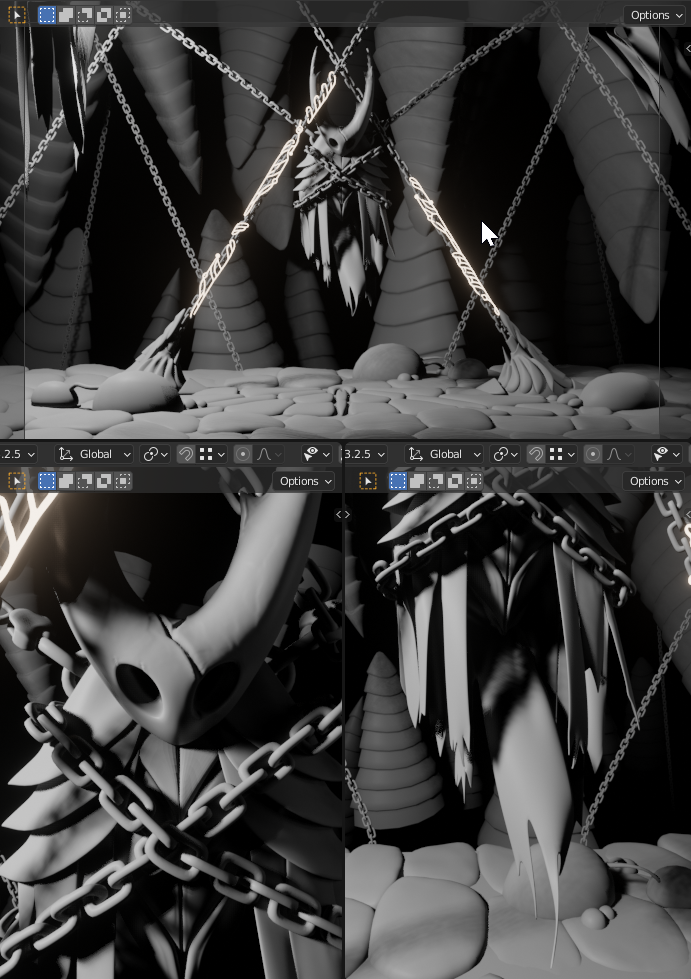Viewport: 691px width, 979px height.
Task: Open the snap elements dropdown above the horned mask viewport
Action: (212, 454)
